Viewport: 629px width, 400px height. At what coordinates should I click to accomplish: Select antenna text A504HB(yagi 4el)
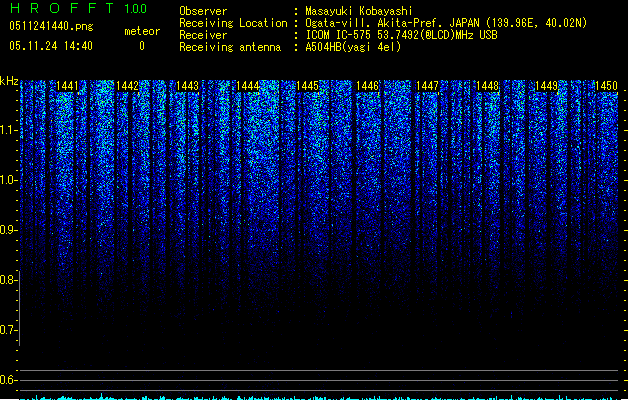pyautogui.click(x=353, y=47)
